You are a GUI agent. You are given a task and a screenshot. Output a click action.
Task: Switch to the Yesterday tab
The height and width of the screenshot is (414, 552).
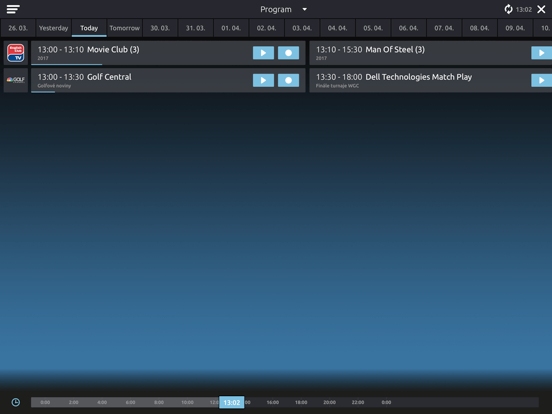54,28
